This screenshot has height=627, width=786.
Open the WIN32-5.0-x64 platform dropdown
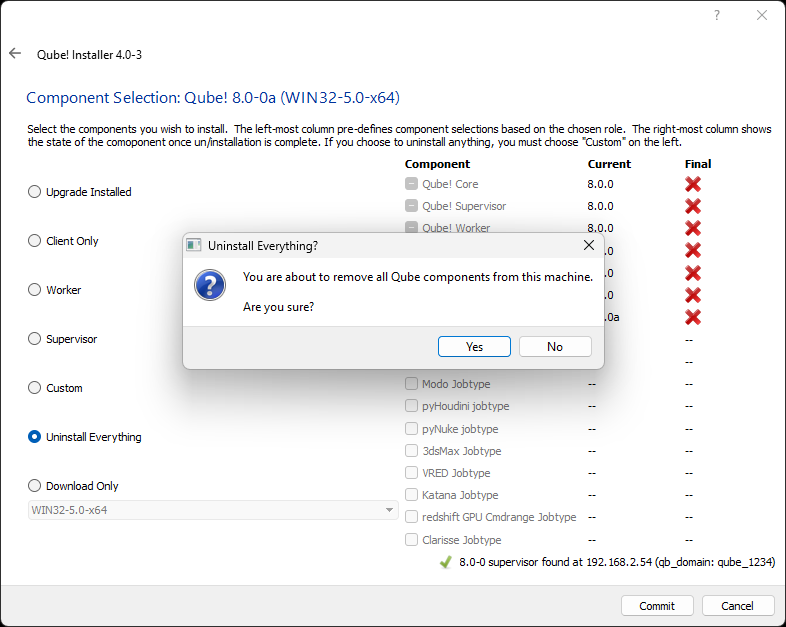[213, 510]
